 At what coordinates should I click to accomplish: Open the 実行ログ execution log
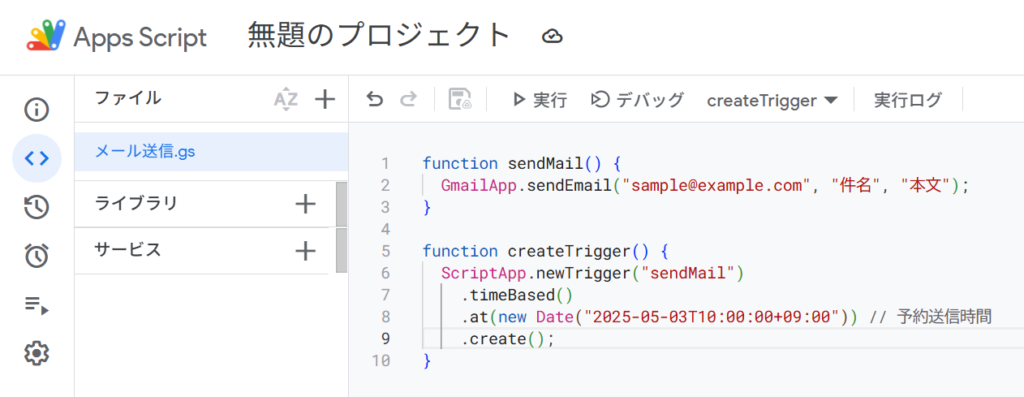(908, 100)
